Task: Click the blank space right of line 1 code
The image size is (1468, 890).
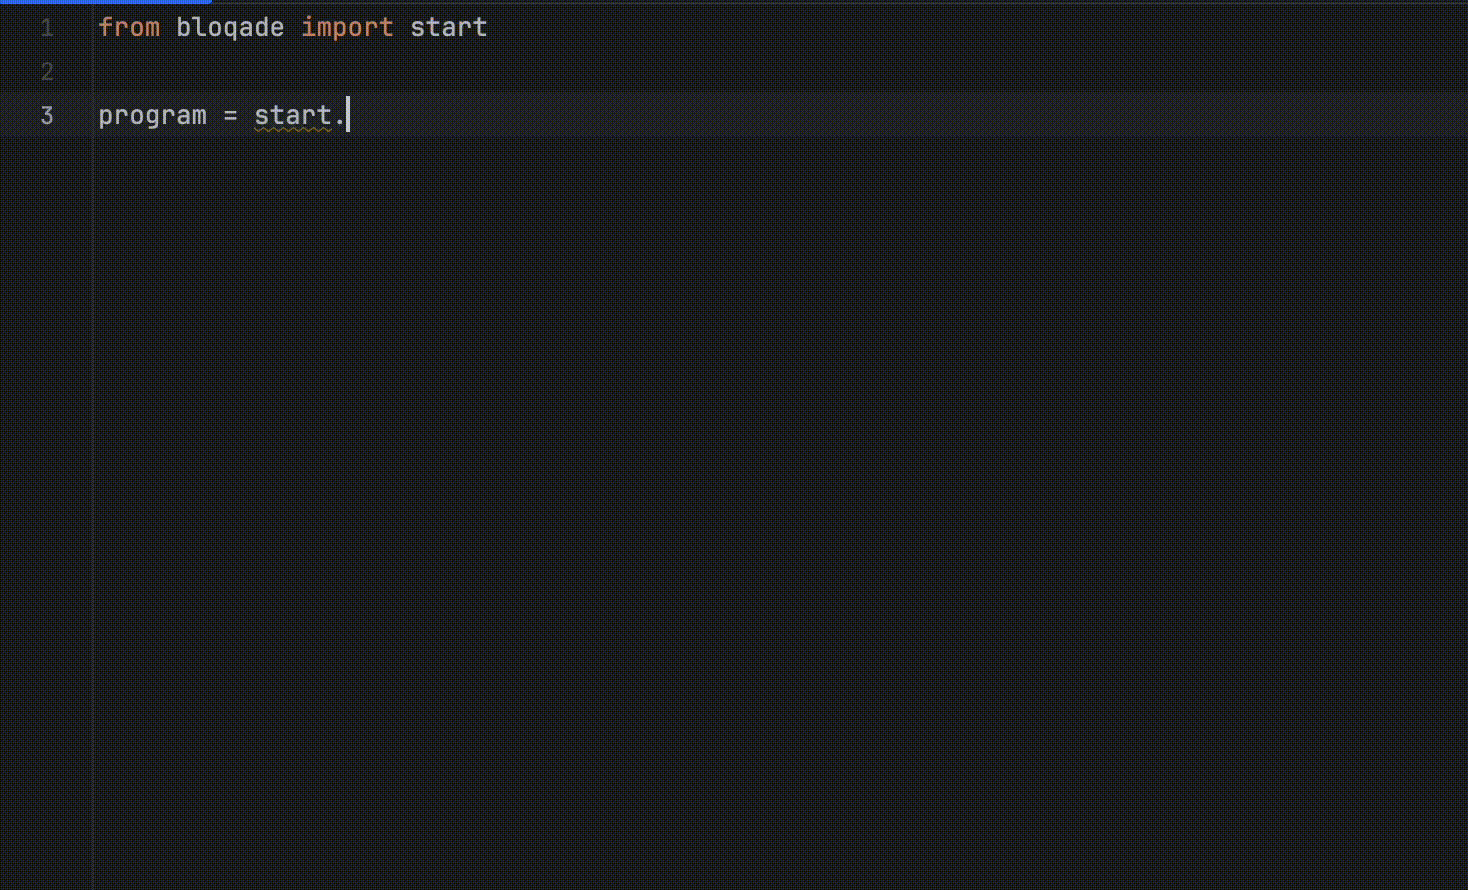Action: (x=900, y=28)
